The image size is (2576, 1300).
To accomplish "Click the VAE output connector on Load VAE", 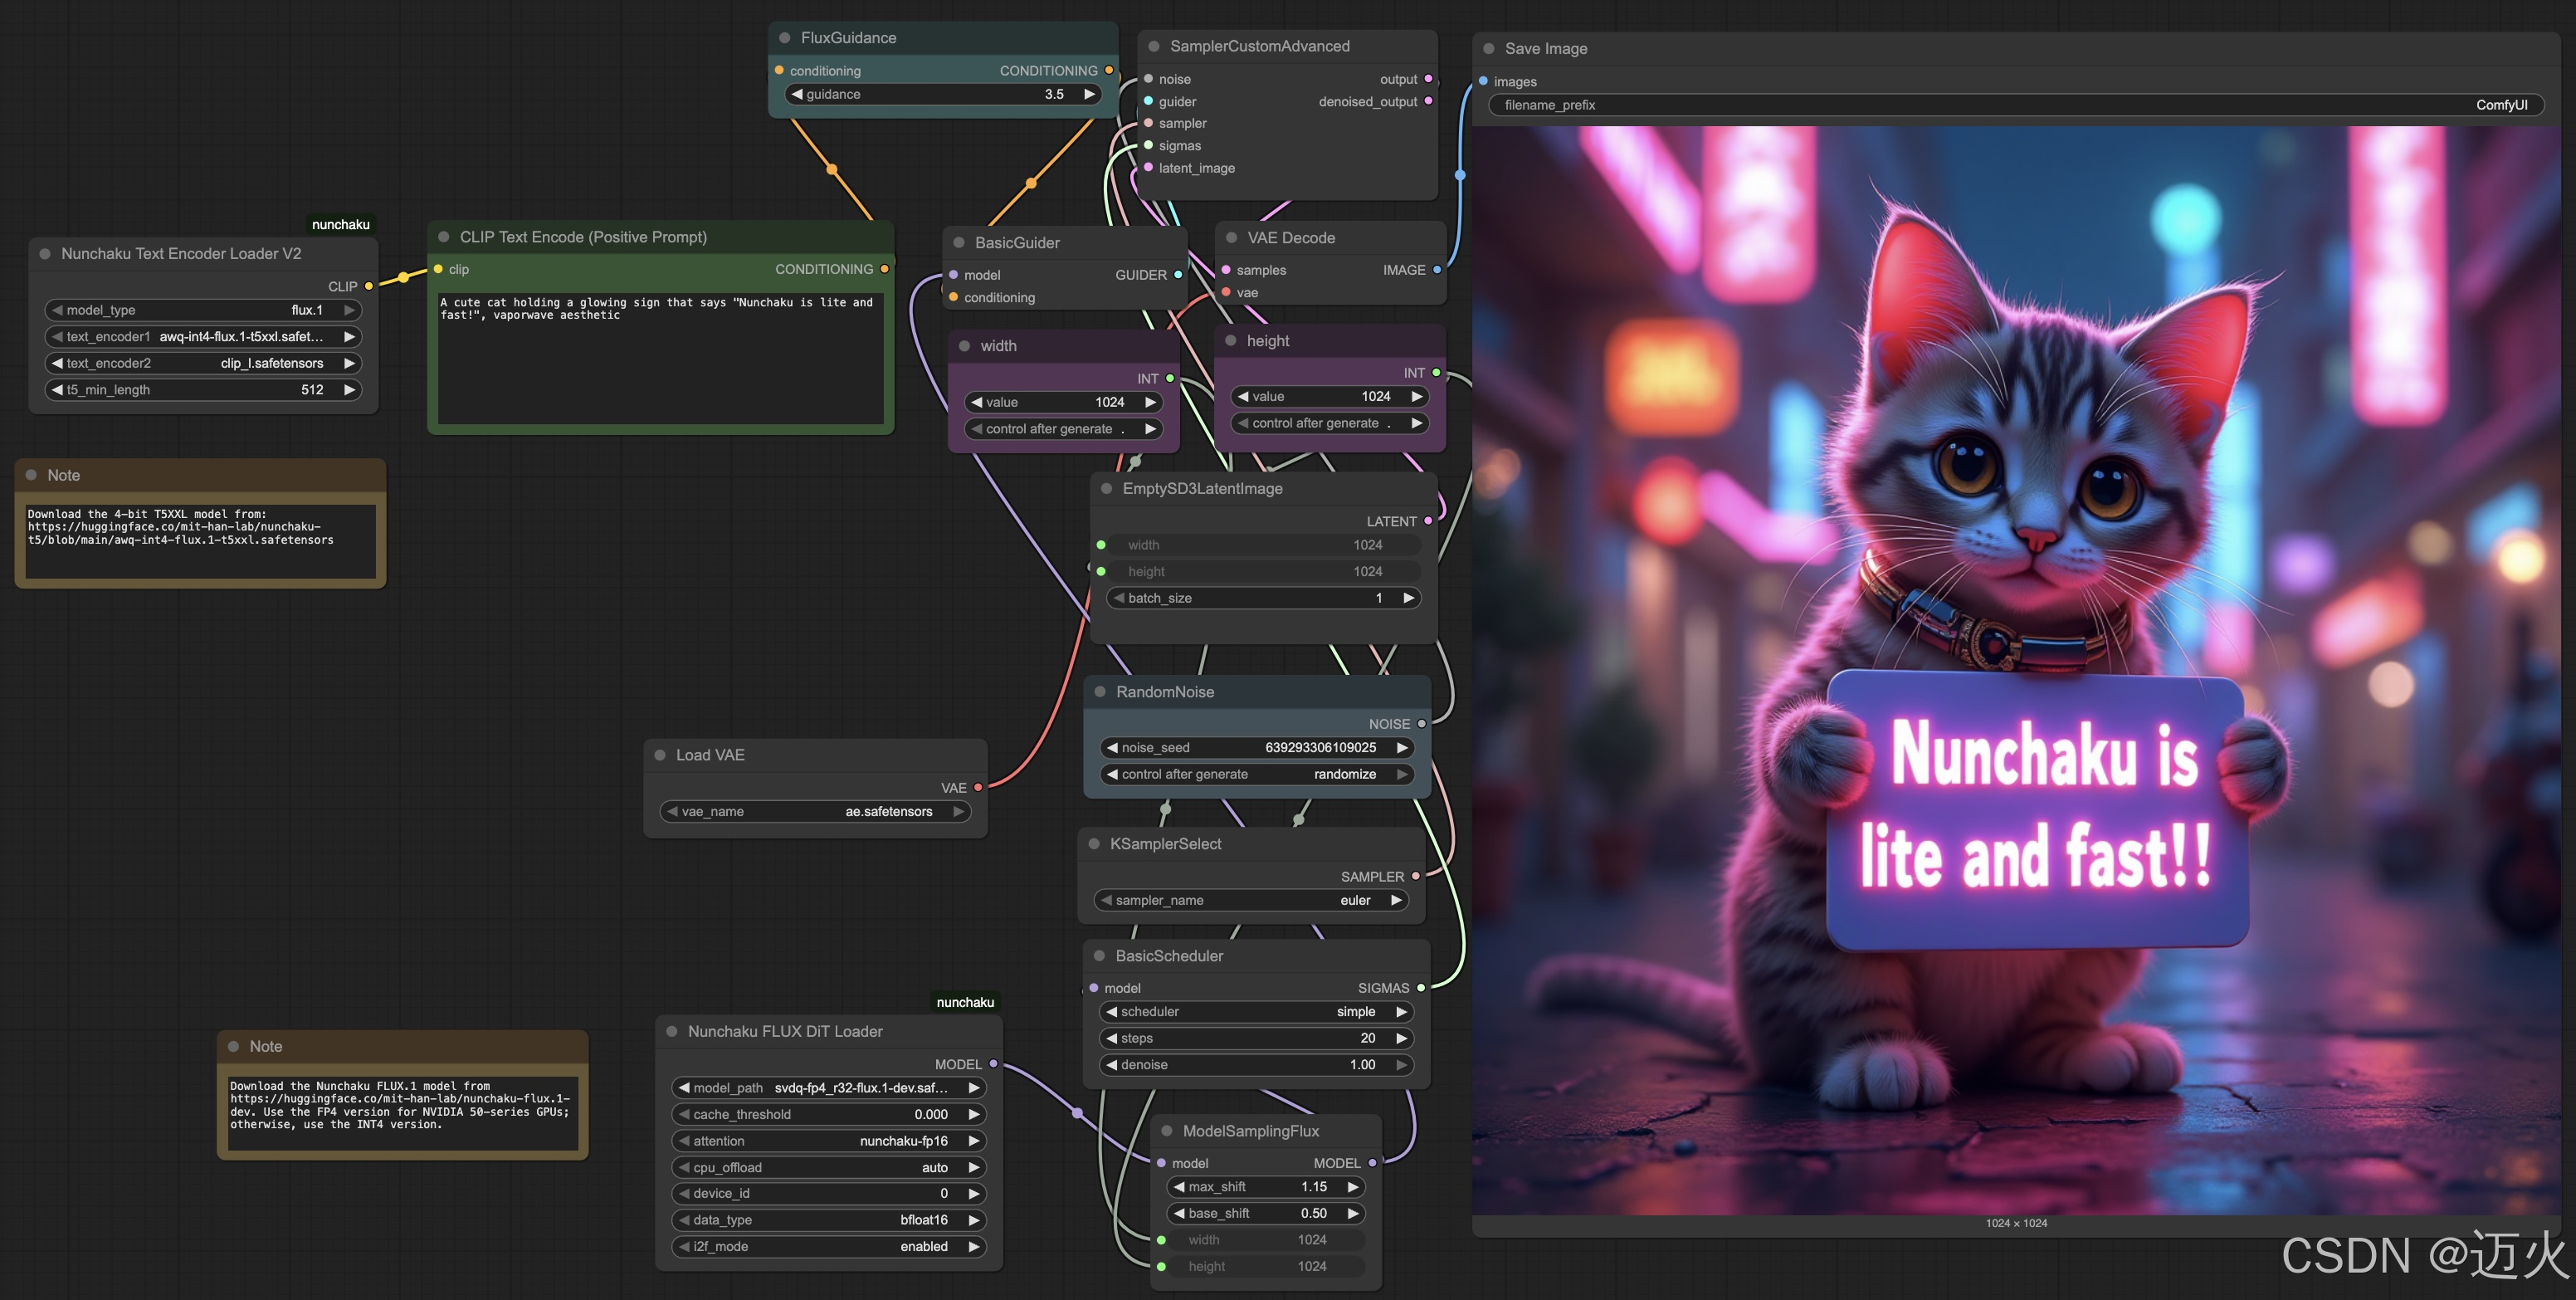I will coord(978,788).
